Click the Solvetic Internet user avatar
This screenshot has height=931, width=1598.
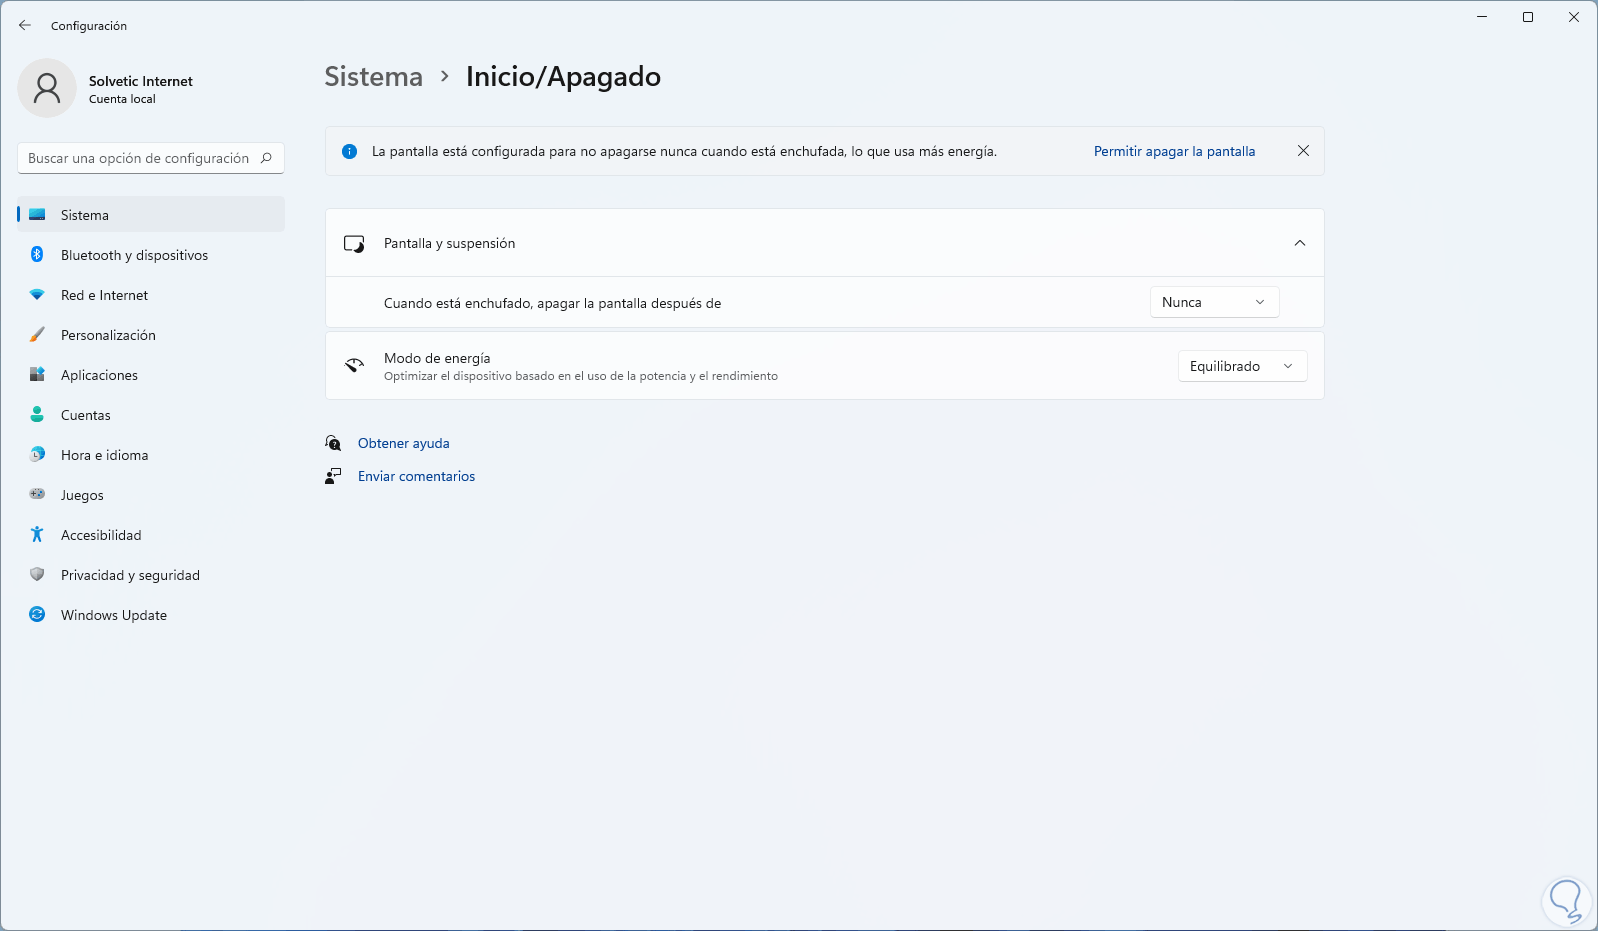pyautogui.click(x=47, y=88)
